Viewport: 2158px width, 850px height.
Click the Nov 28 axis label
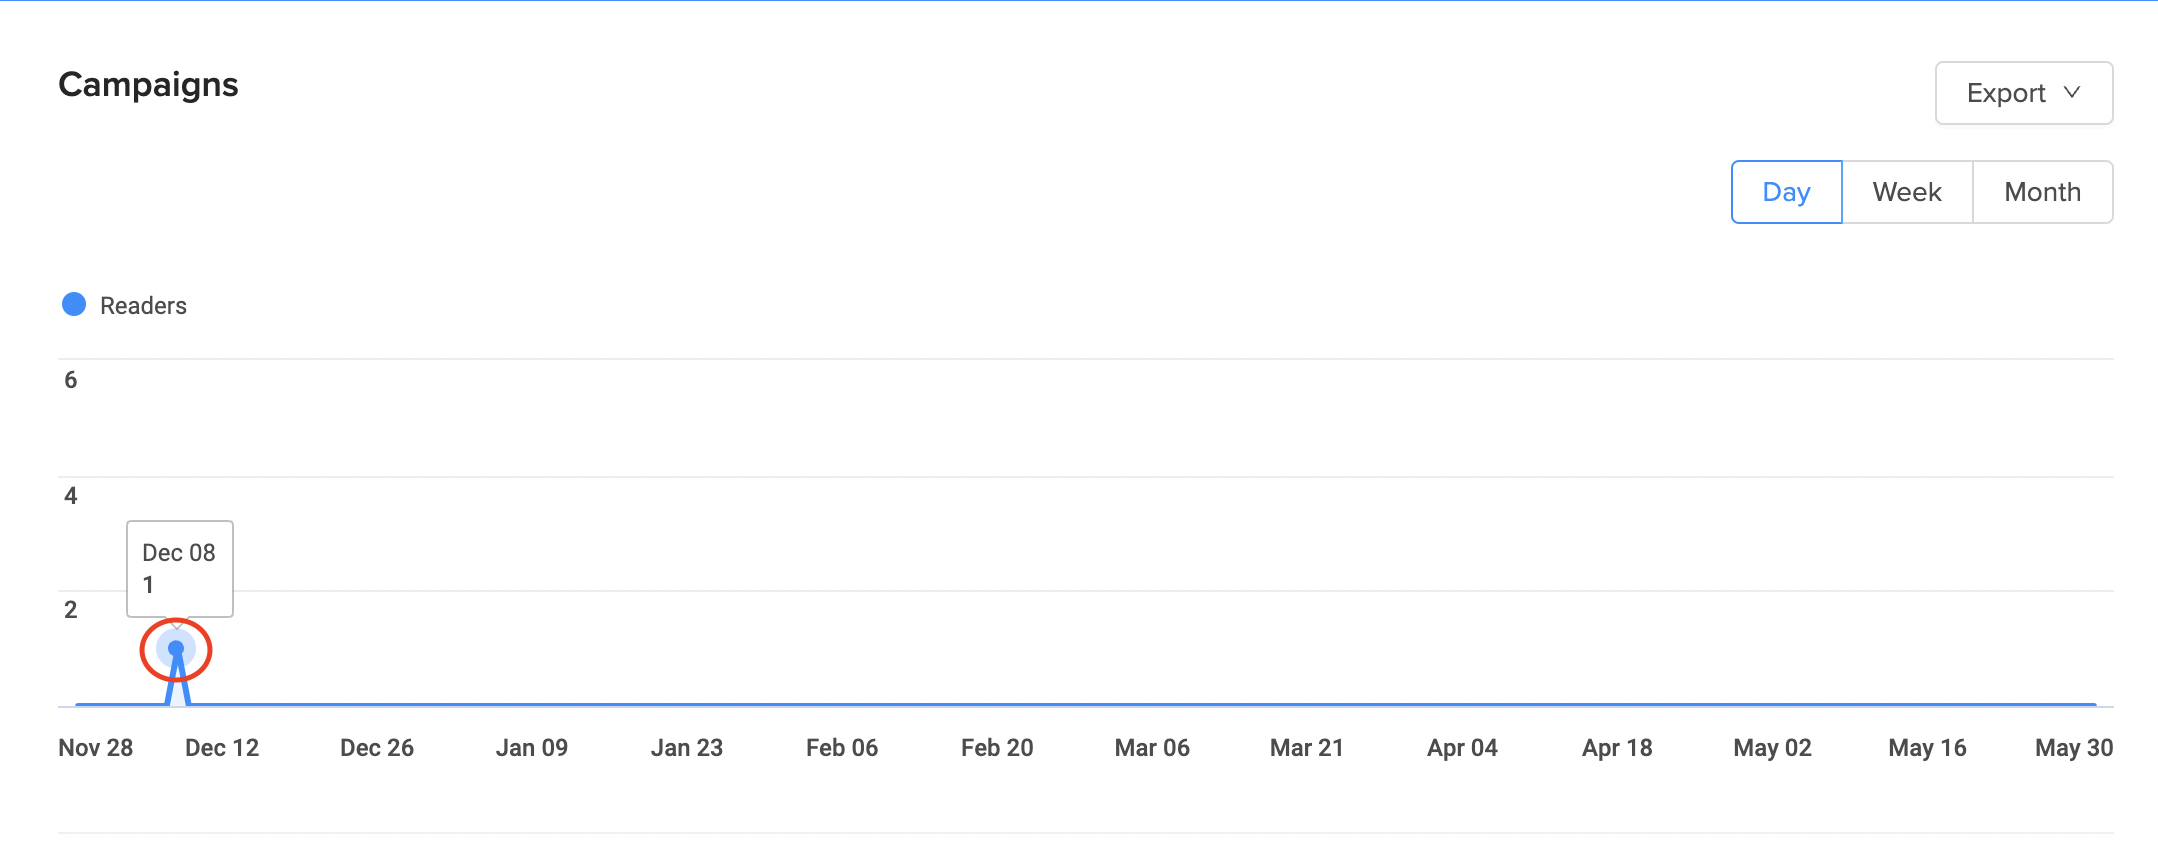(96, 748)
